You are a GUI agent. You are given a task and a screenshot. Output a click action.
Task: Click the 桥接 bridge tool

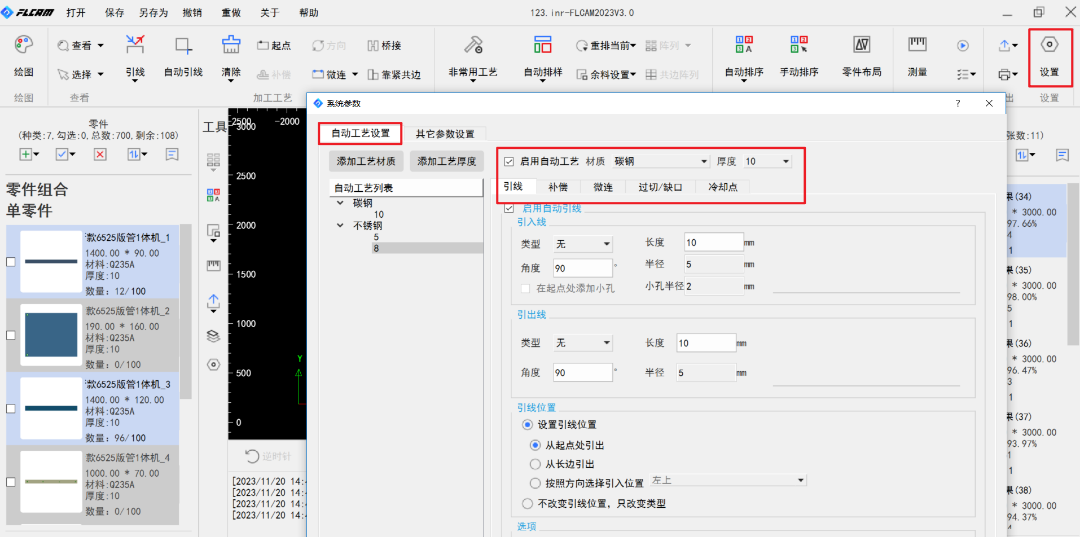click(384, 45)
